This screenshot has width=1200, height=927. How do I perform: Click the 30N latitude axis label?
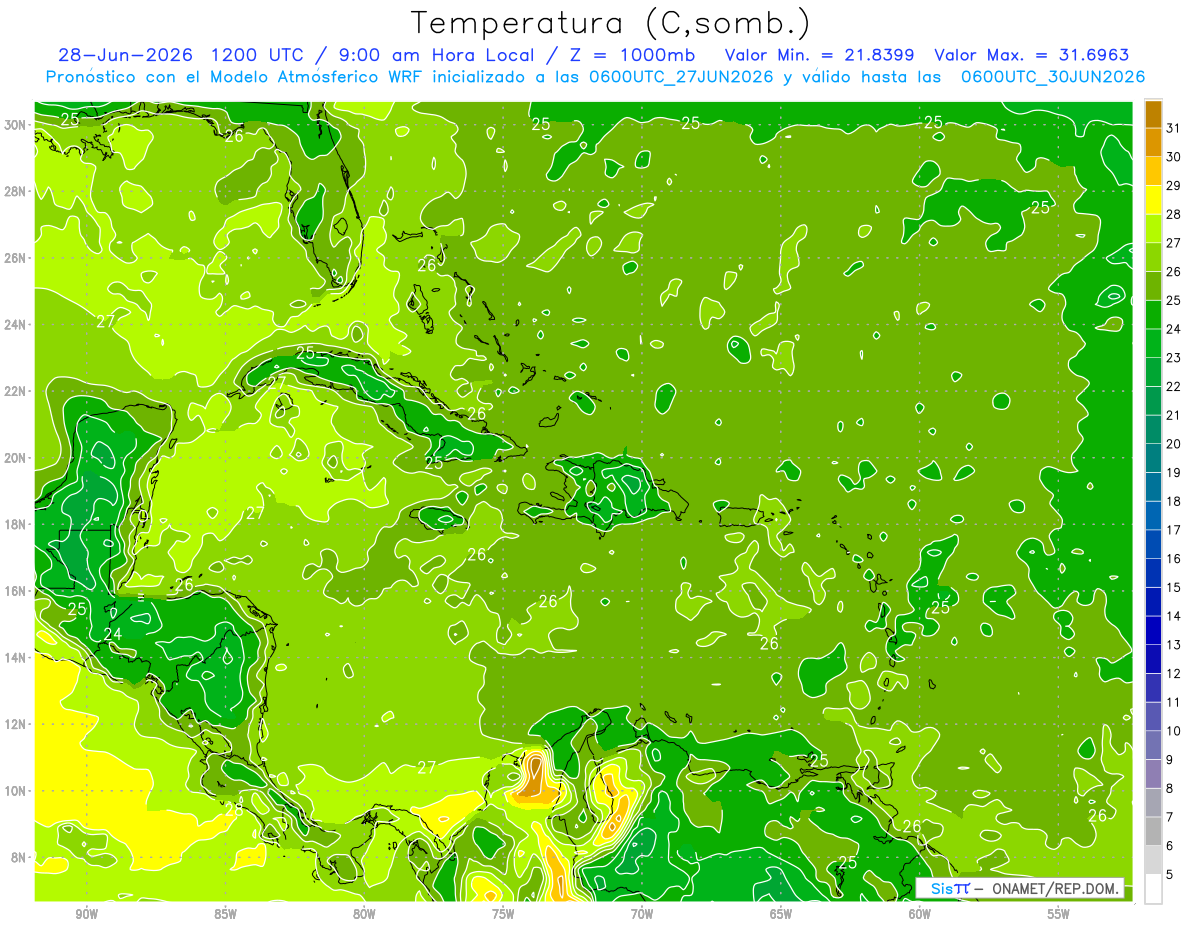pyautogui.click(x=15, y=125)
